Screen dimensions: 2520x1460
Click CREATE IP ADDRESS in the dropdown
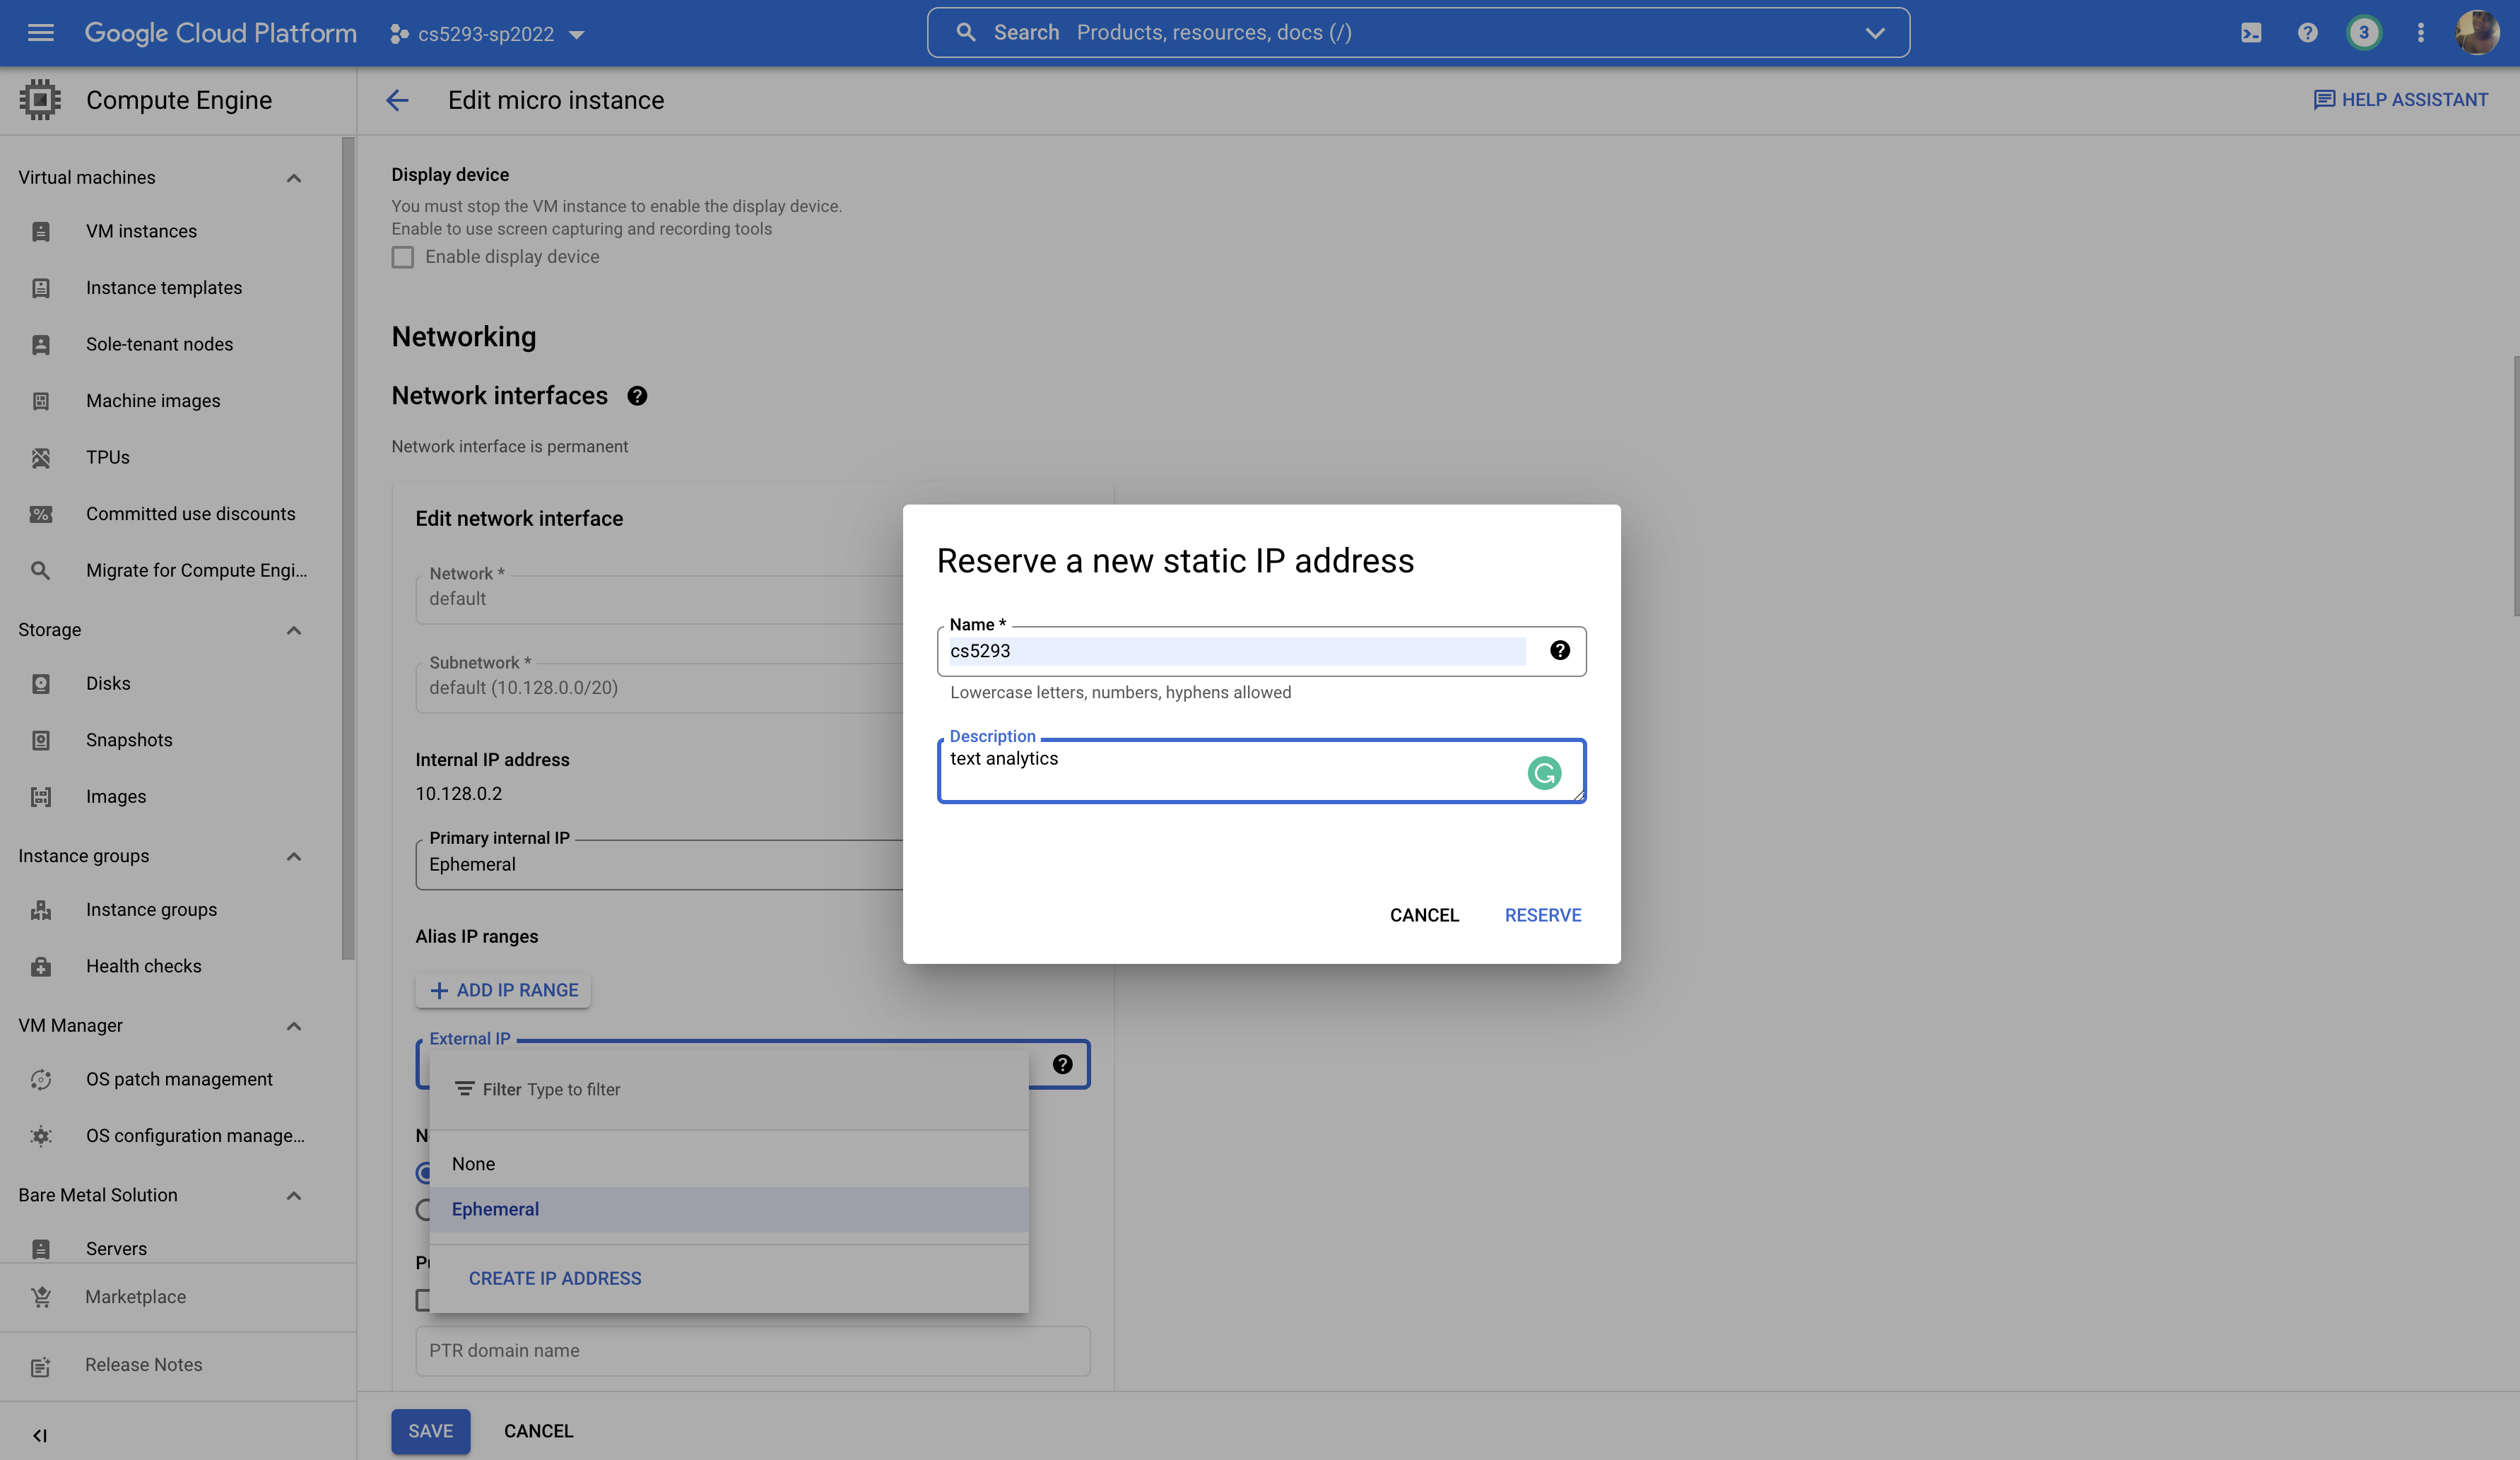click(x=555, y=1278)
